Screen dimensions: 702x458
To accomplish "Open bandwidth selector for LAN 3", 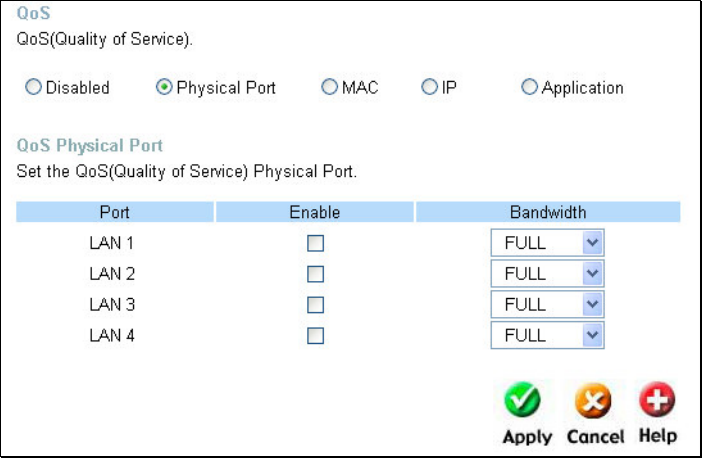I will click(547, 305).
